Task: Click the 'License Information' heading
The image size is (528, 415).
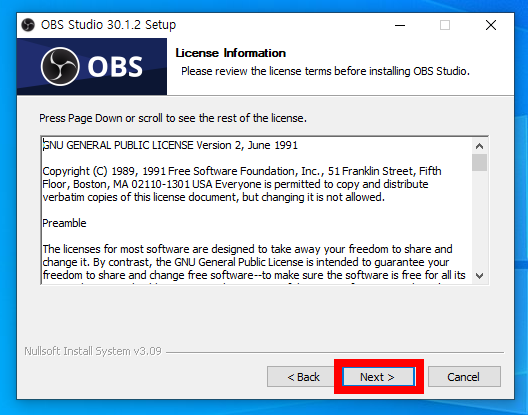Action: click(x=231, y=53)
